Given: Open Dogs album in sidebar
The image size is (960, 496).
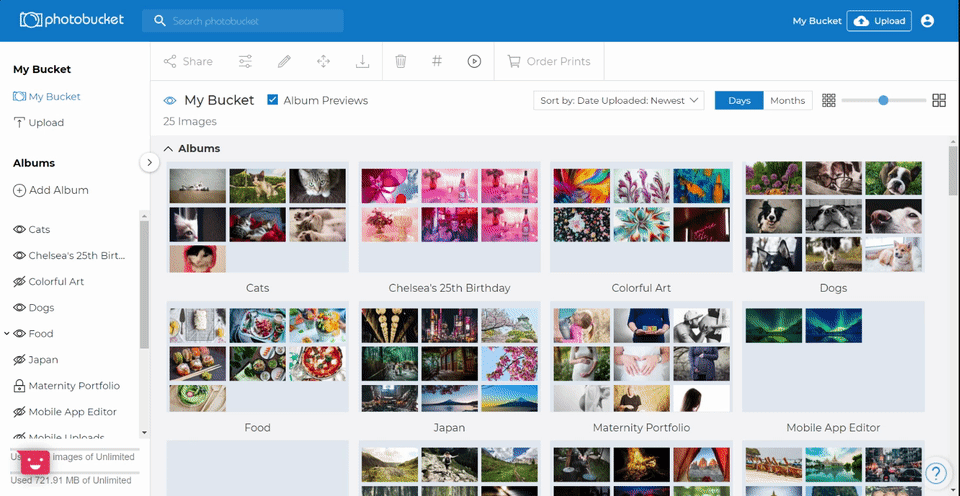Looking at the screenshot, I should (x=42, y=307).
